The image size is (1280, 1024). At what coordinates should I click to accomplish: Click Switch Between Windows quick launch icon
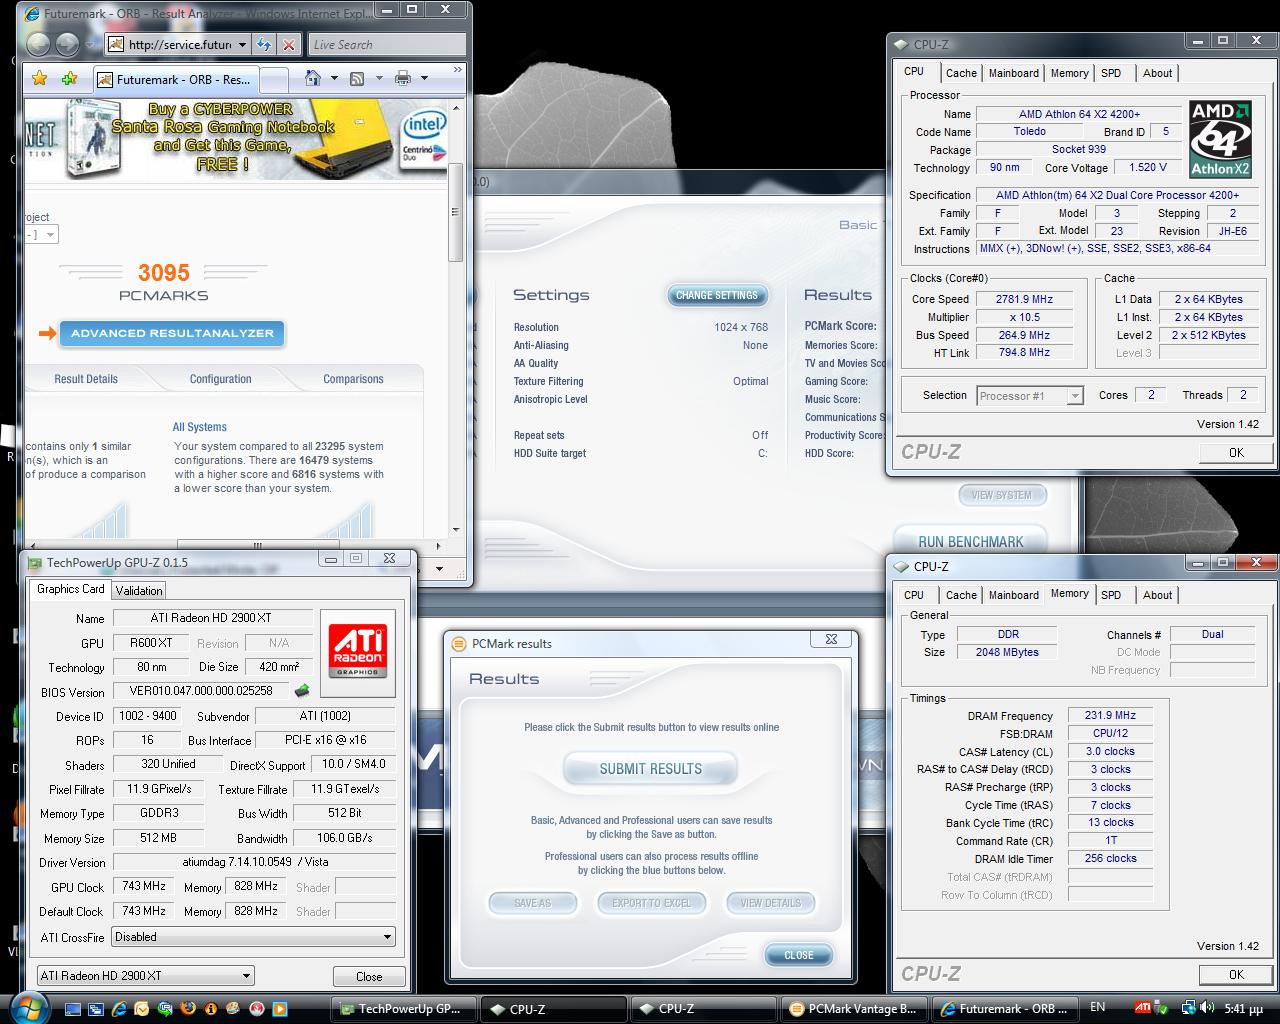point(98,1009)
